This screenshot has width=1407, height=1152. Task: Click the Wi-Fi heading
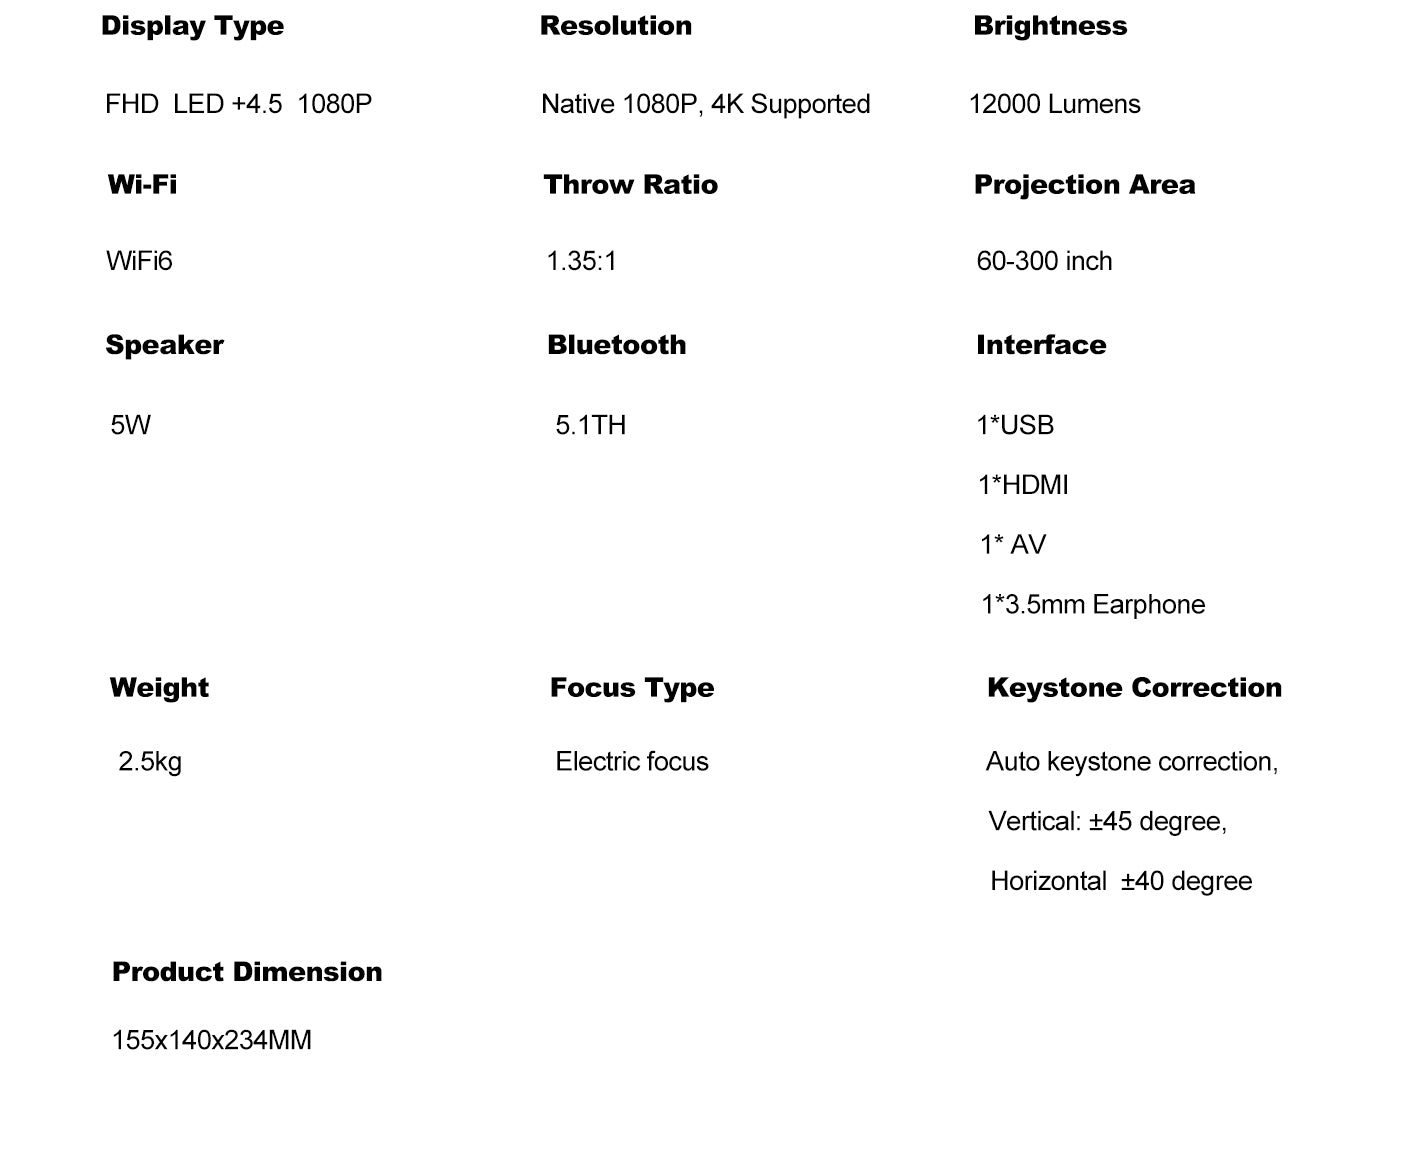(142, 184)
